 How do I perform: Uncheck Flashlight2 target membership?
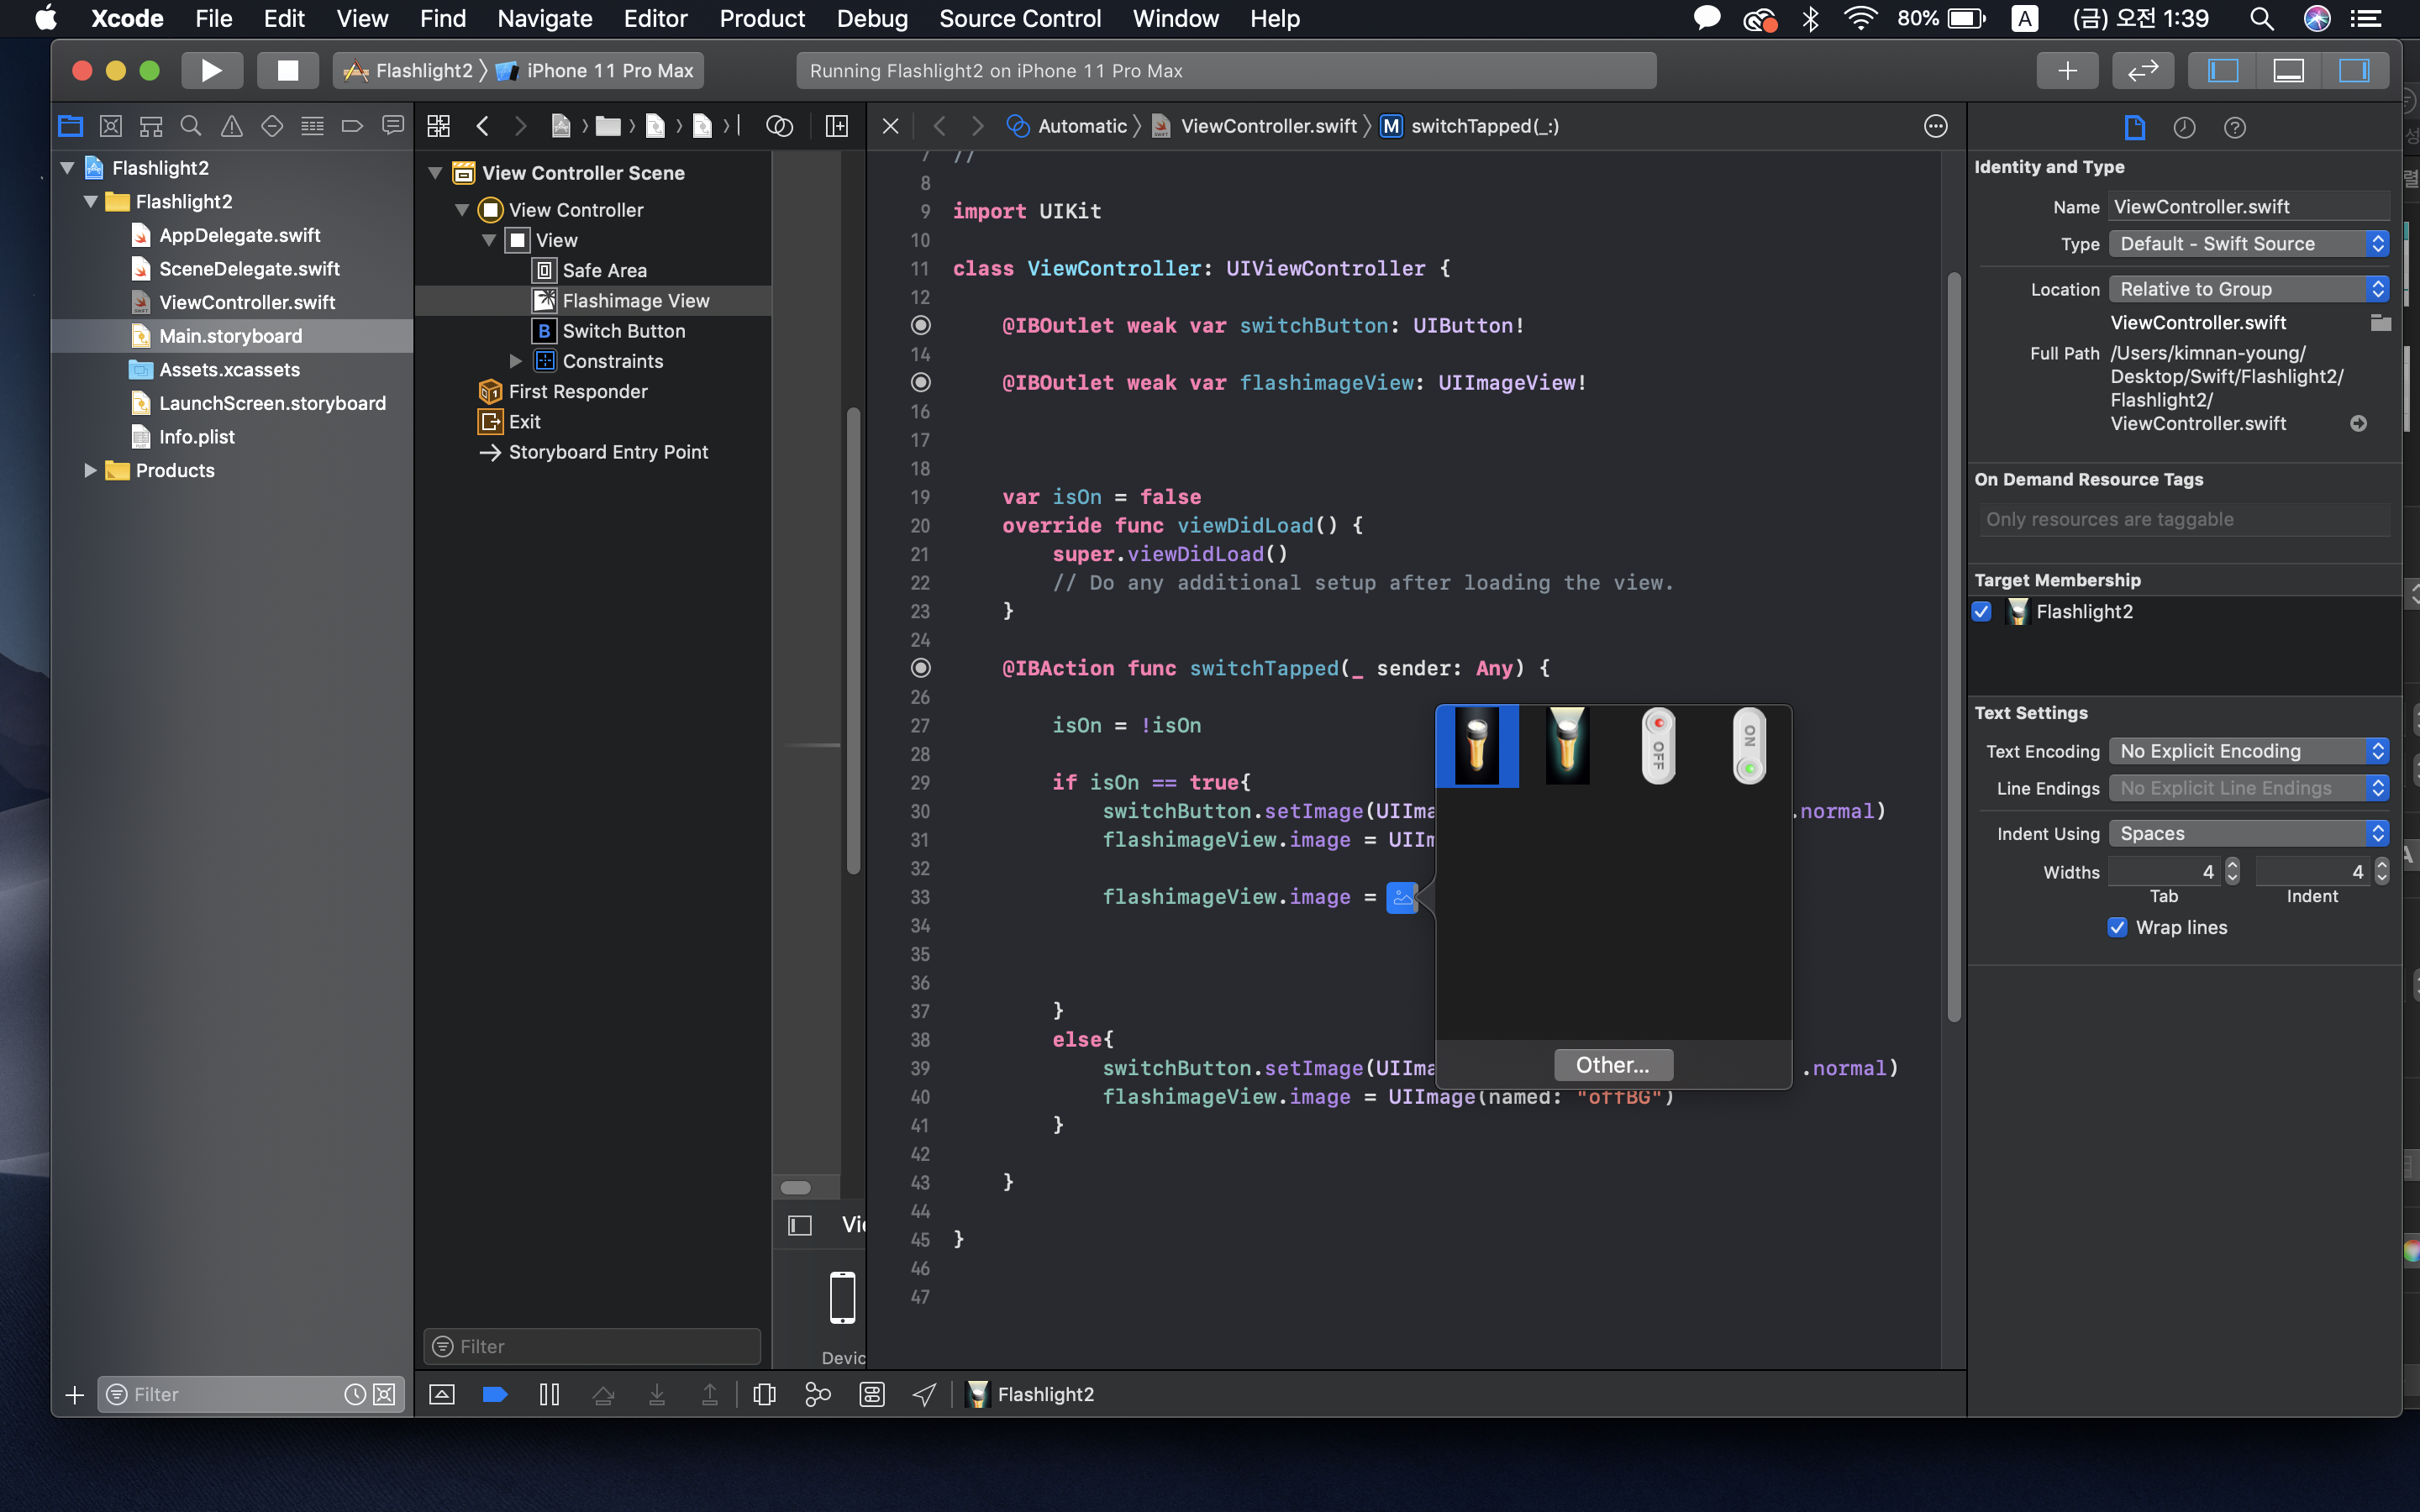(1982, 611)
